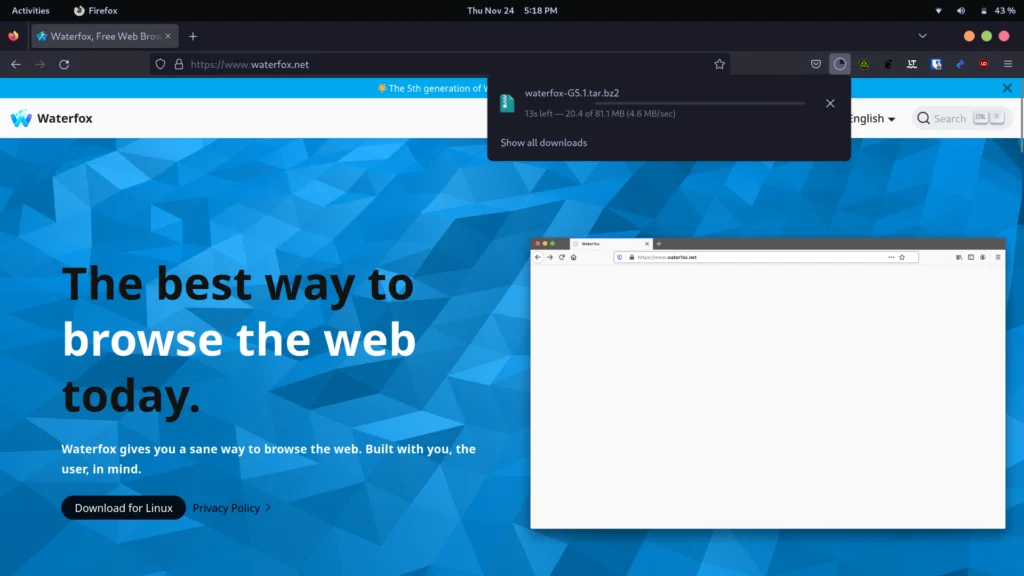
Task: Click the blue arrow extension icon
Action: (961, 63)
